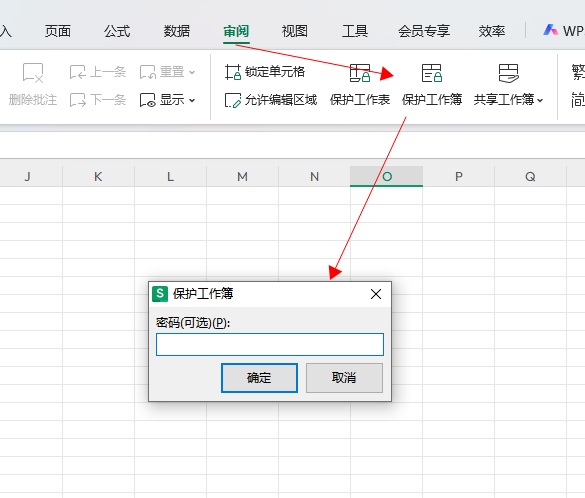
Task: Select column M header
Action: pyautogui.click(x=243, y=176)
